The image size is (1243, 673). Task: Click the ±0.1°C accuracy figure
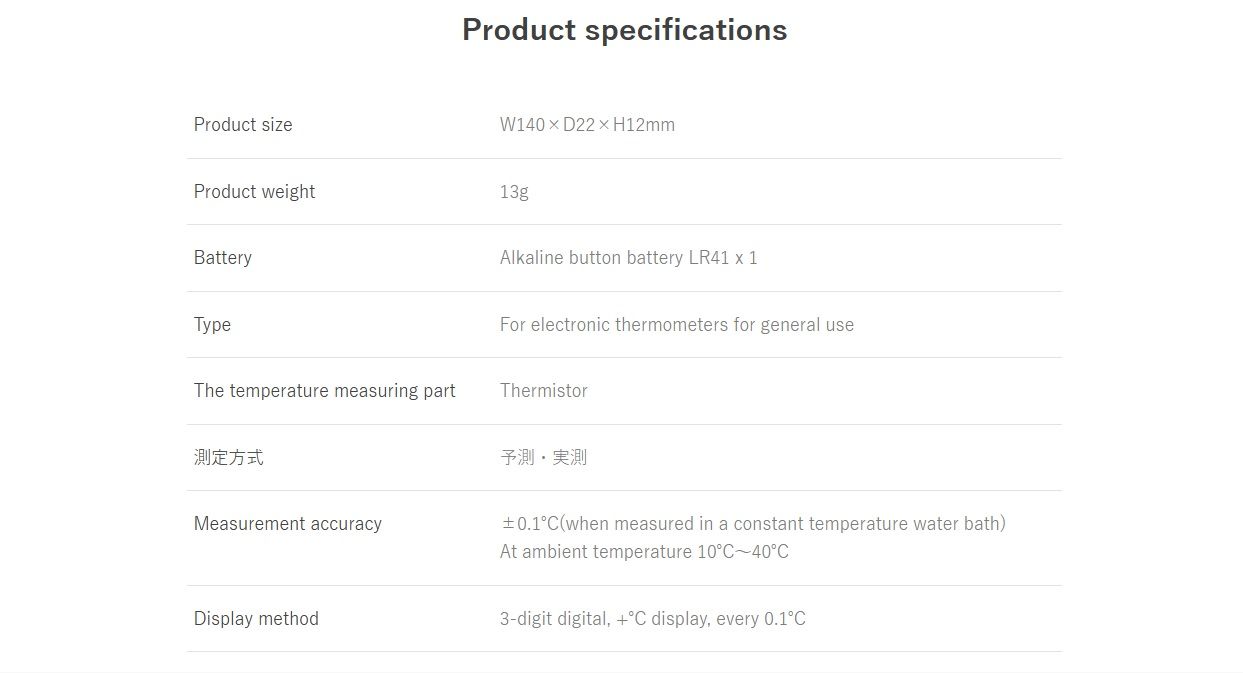click(530, 524)
